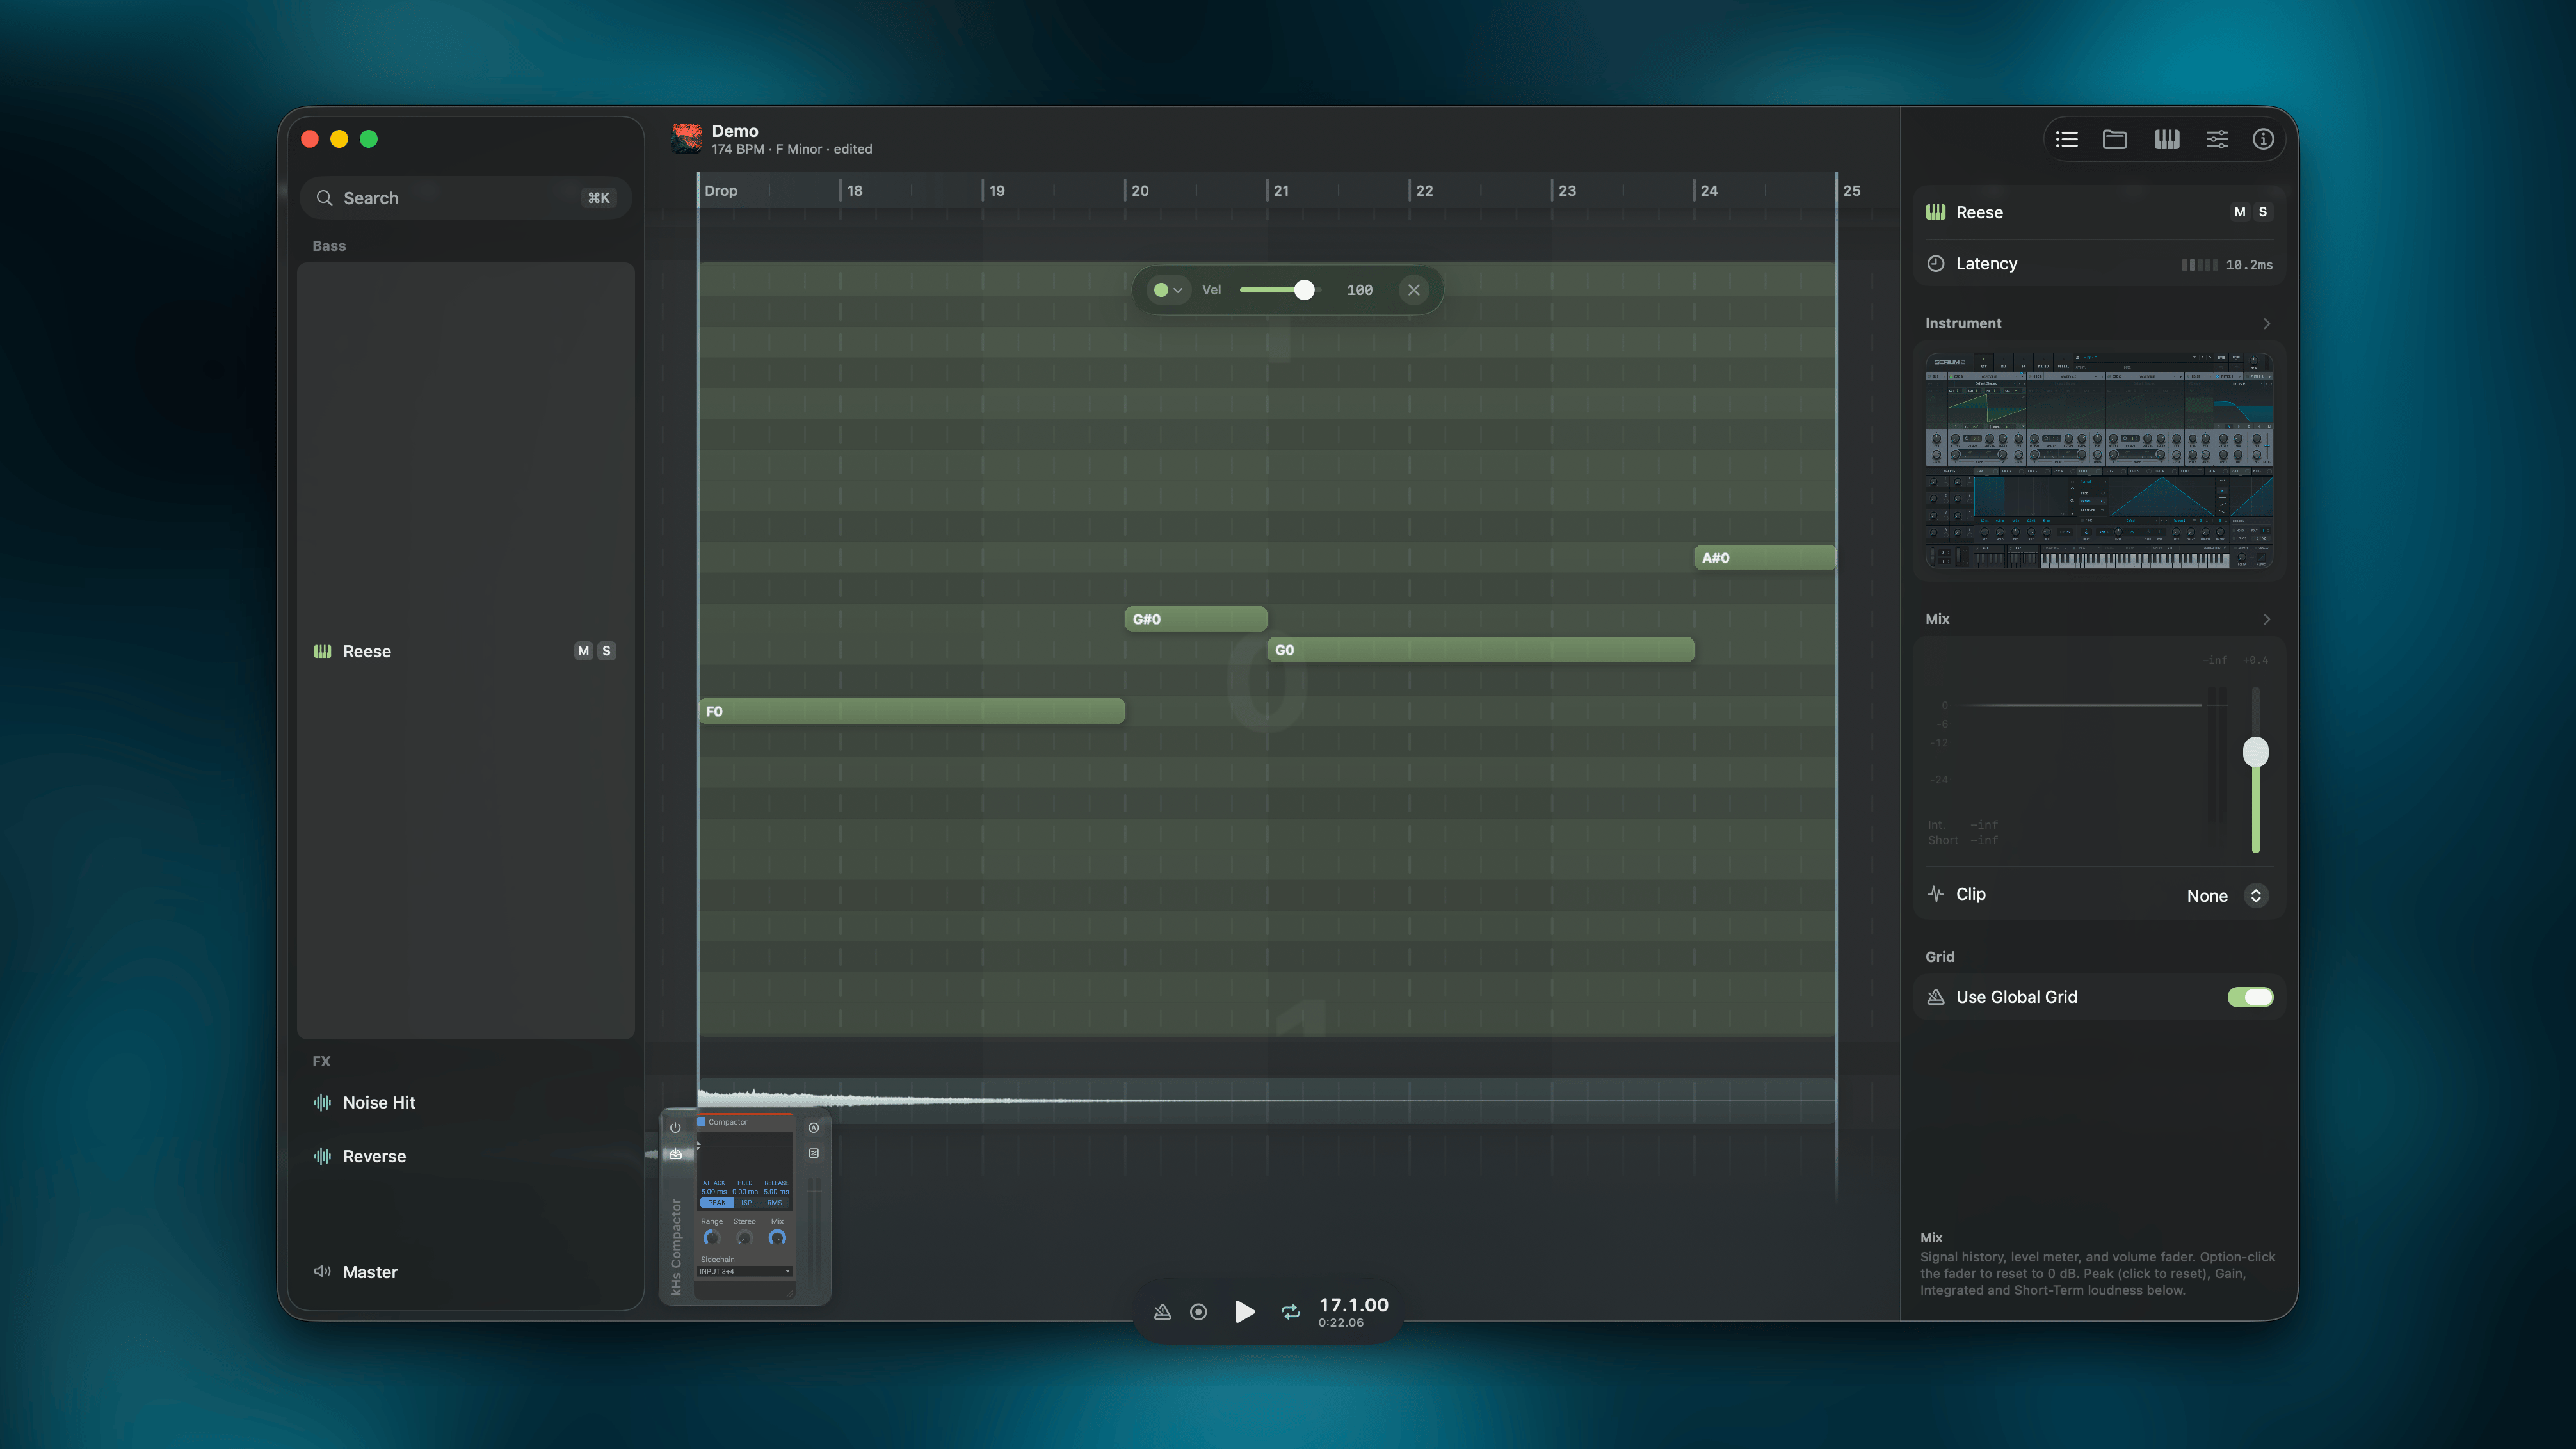The height and width of the screenshot is (1449, 2576).
Task: Start playback with the play button
Action: (x=1244, y=1312)
